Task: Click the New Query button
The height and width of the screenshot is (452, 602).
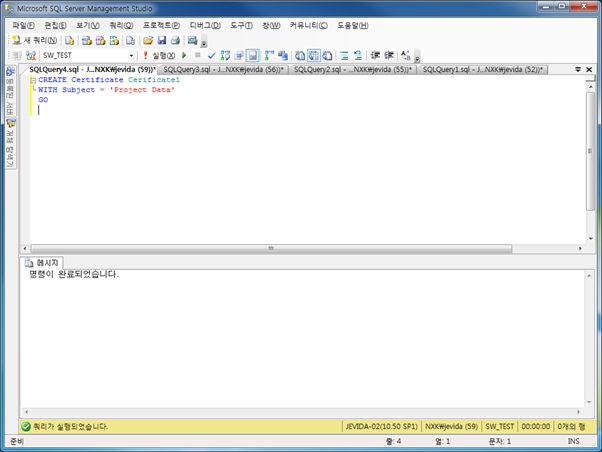Action: tap(35, 40)
